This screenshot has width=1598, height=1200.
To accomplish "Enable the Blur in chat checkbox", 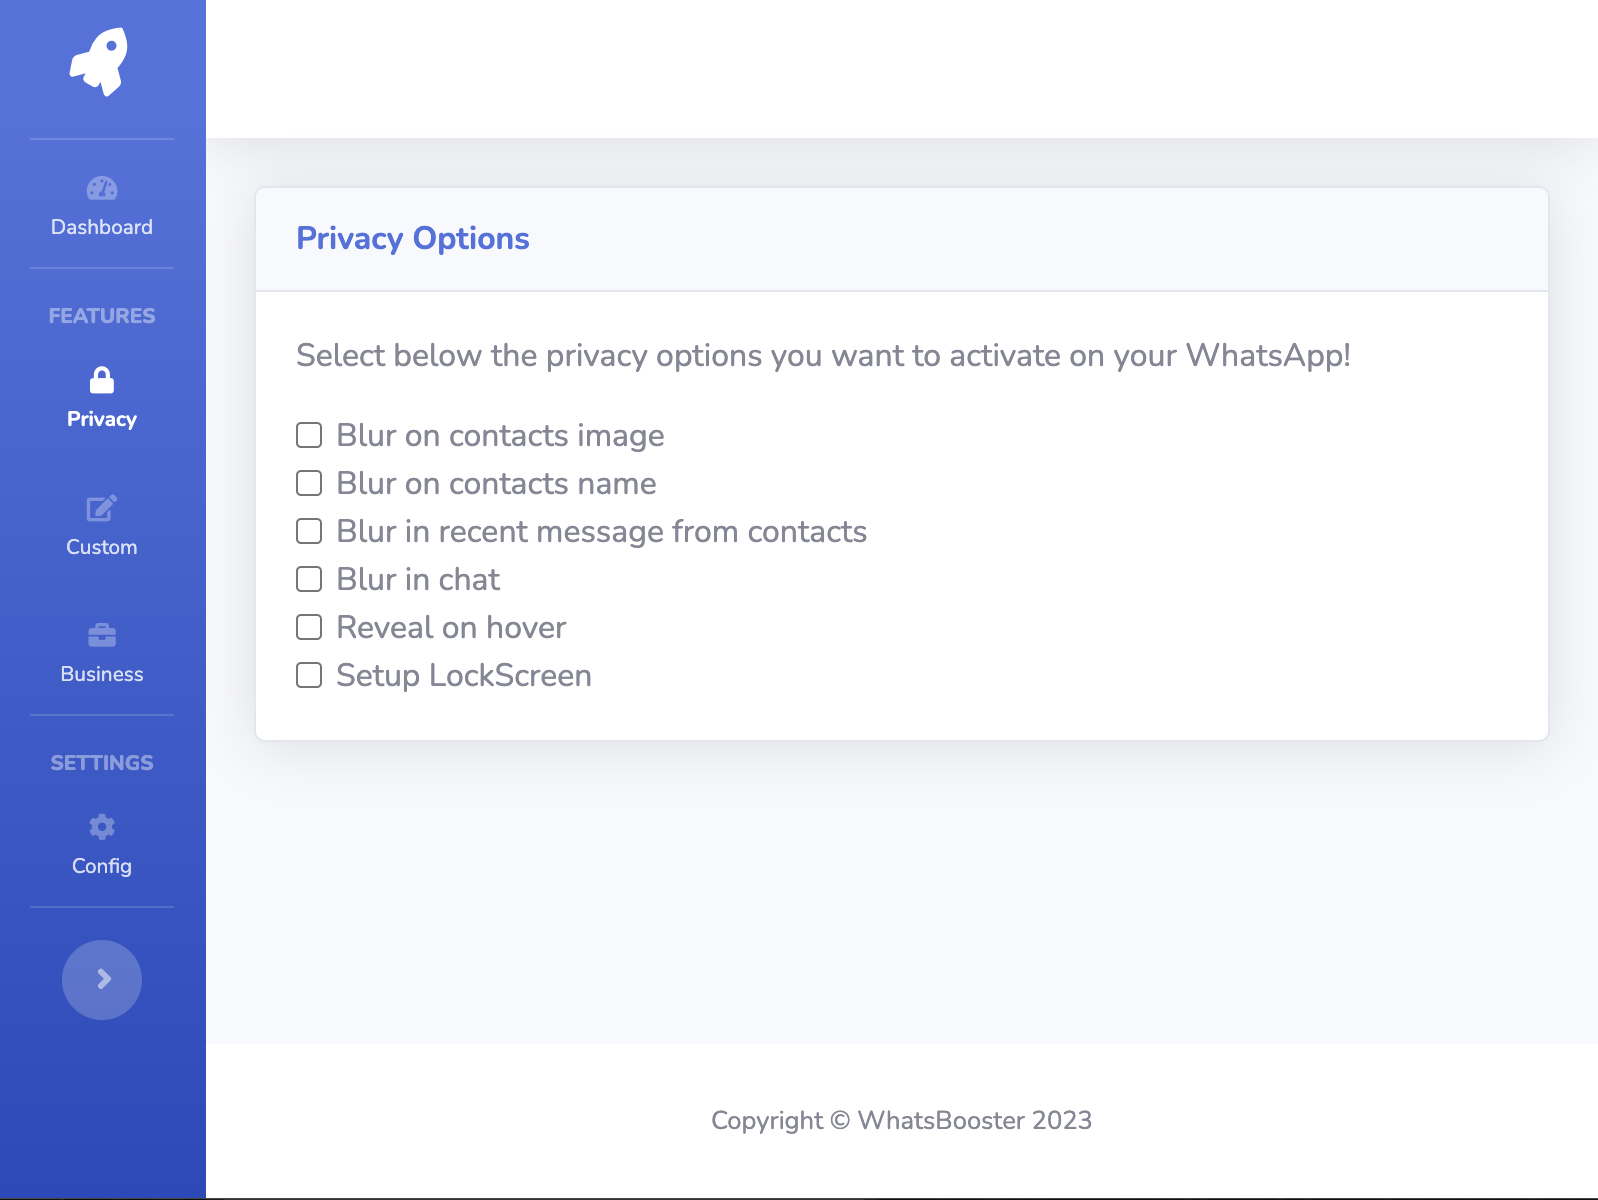I will [x=309, y=579].
